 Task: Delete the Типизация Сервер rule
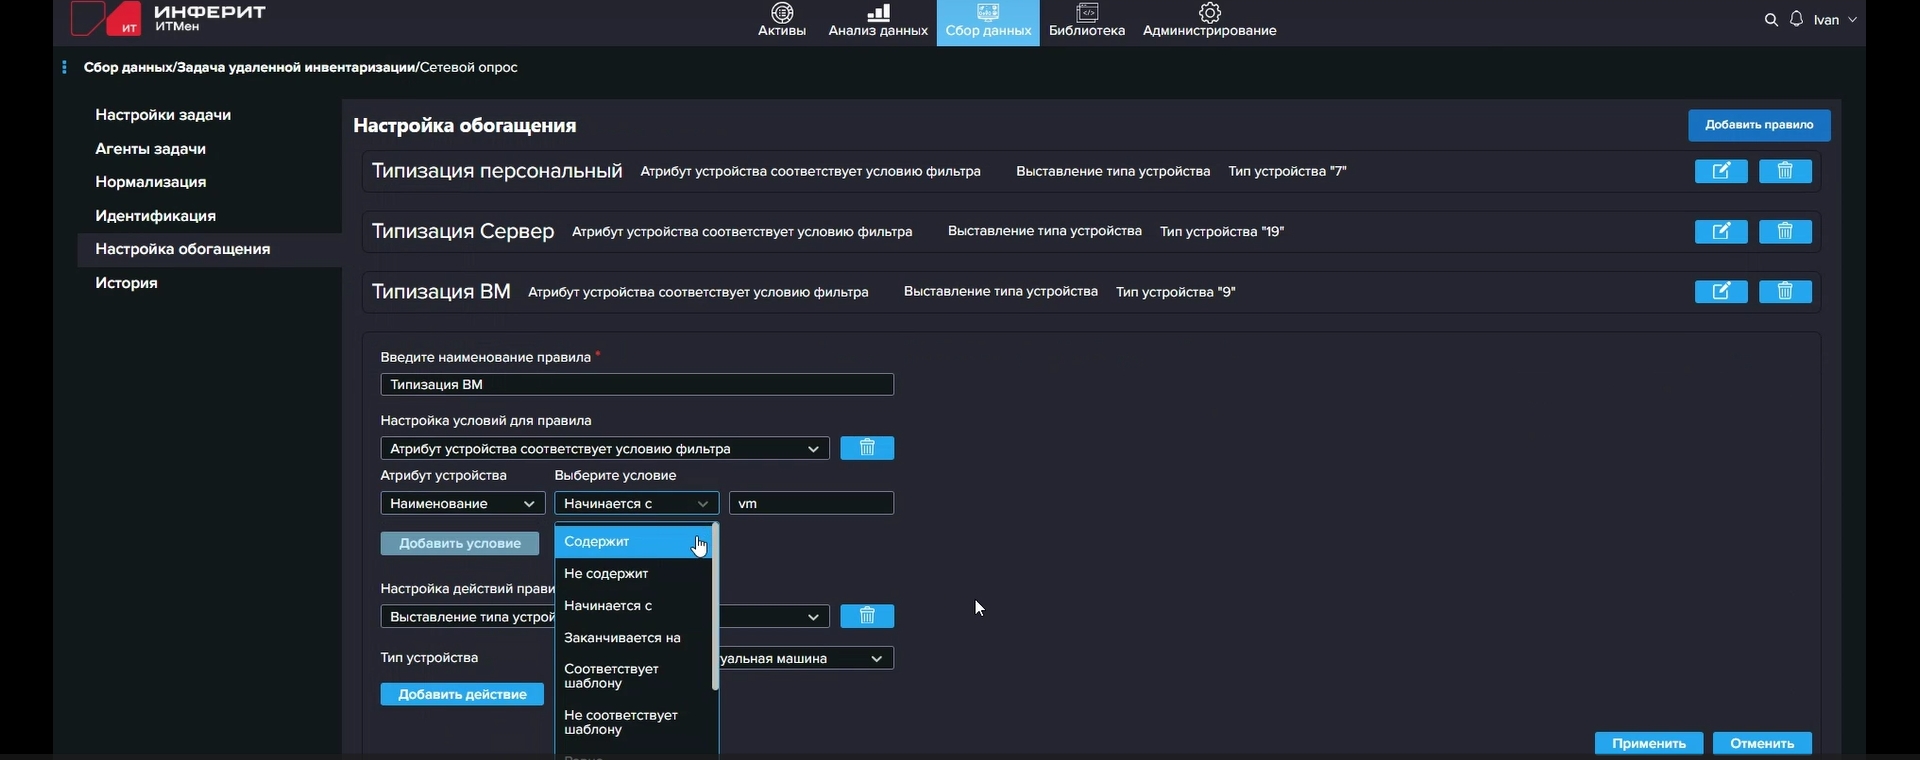click(1785, 232)
